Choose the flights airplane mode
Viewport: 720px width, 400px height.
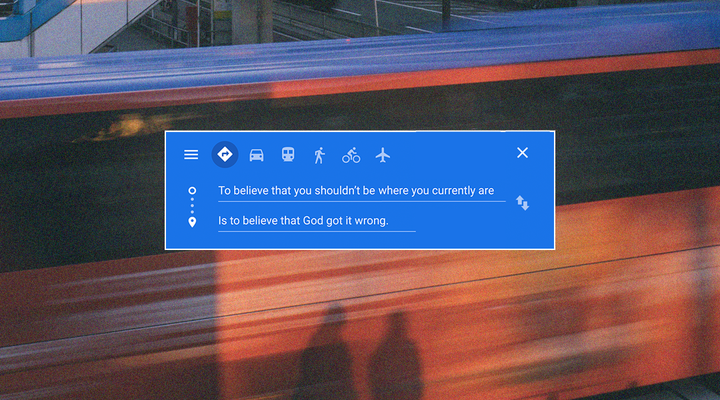(382, 155)
